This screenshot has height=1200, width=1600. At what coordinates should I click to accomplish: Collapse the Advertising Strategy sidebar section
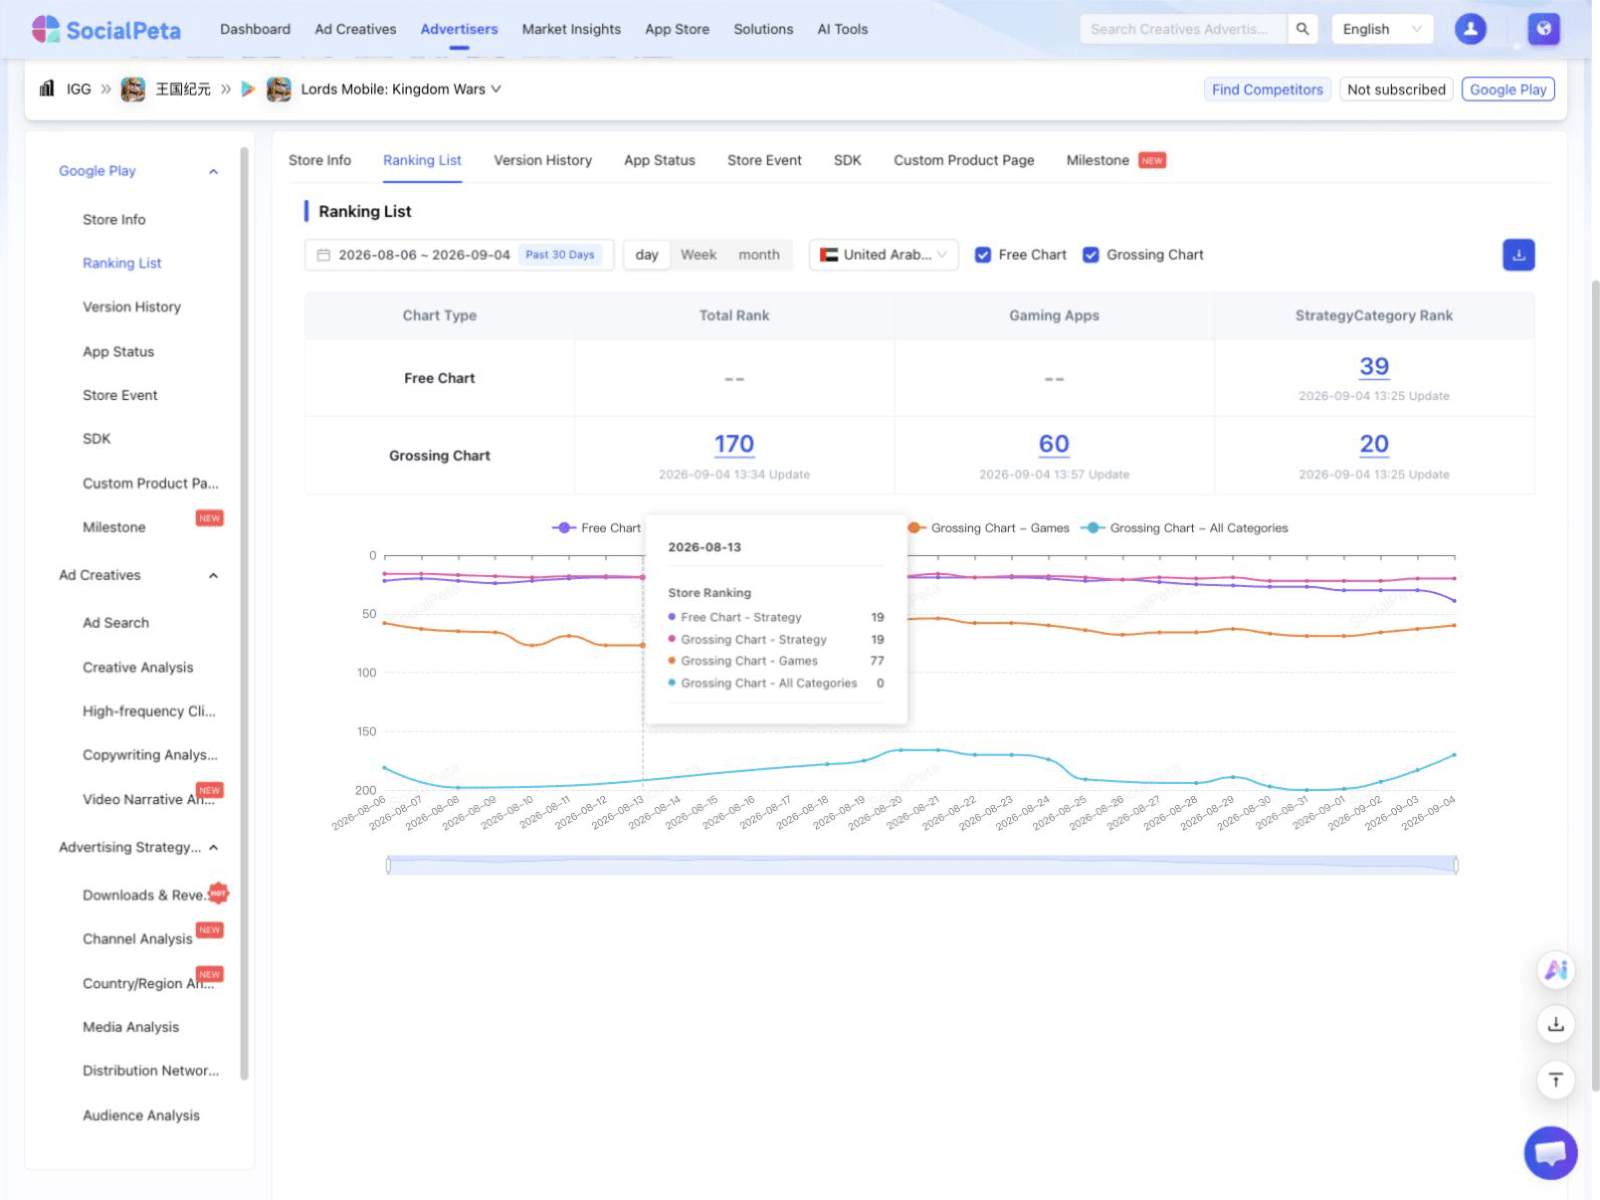[x=213, y=847]
